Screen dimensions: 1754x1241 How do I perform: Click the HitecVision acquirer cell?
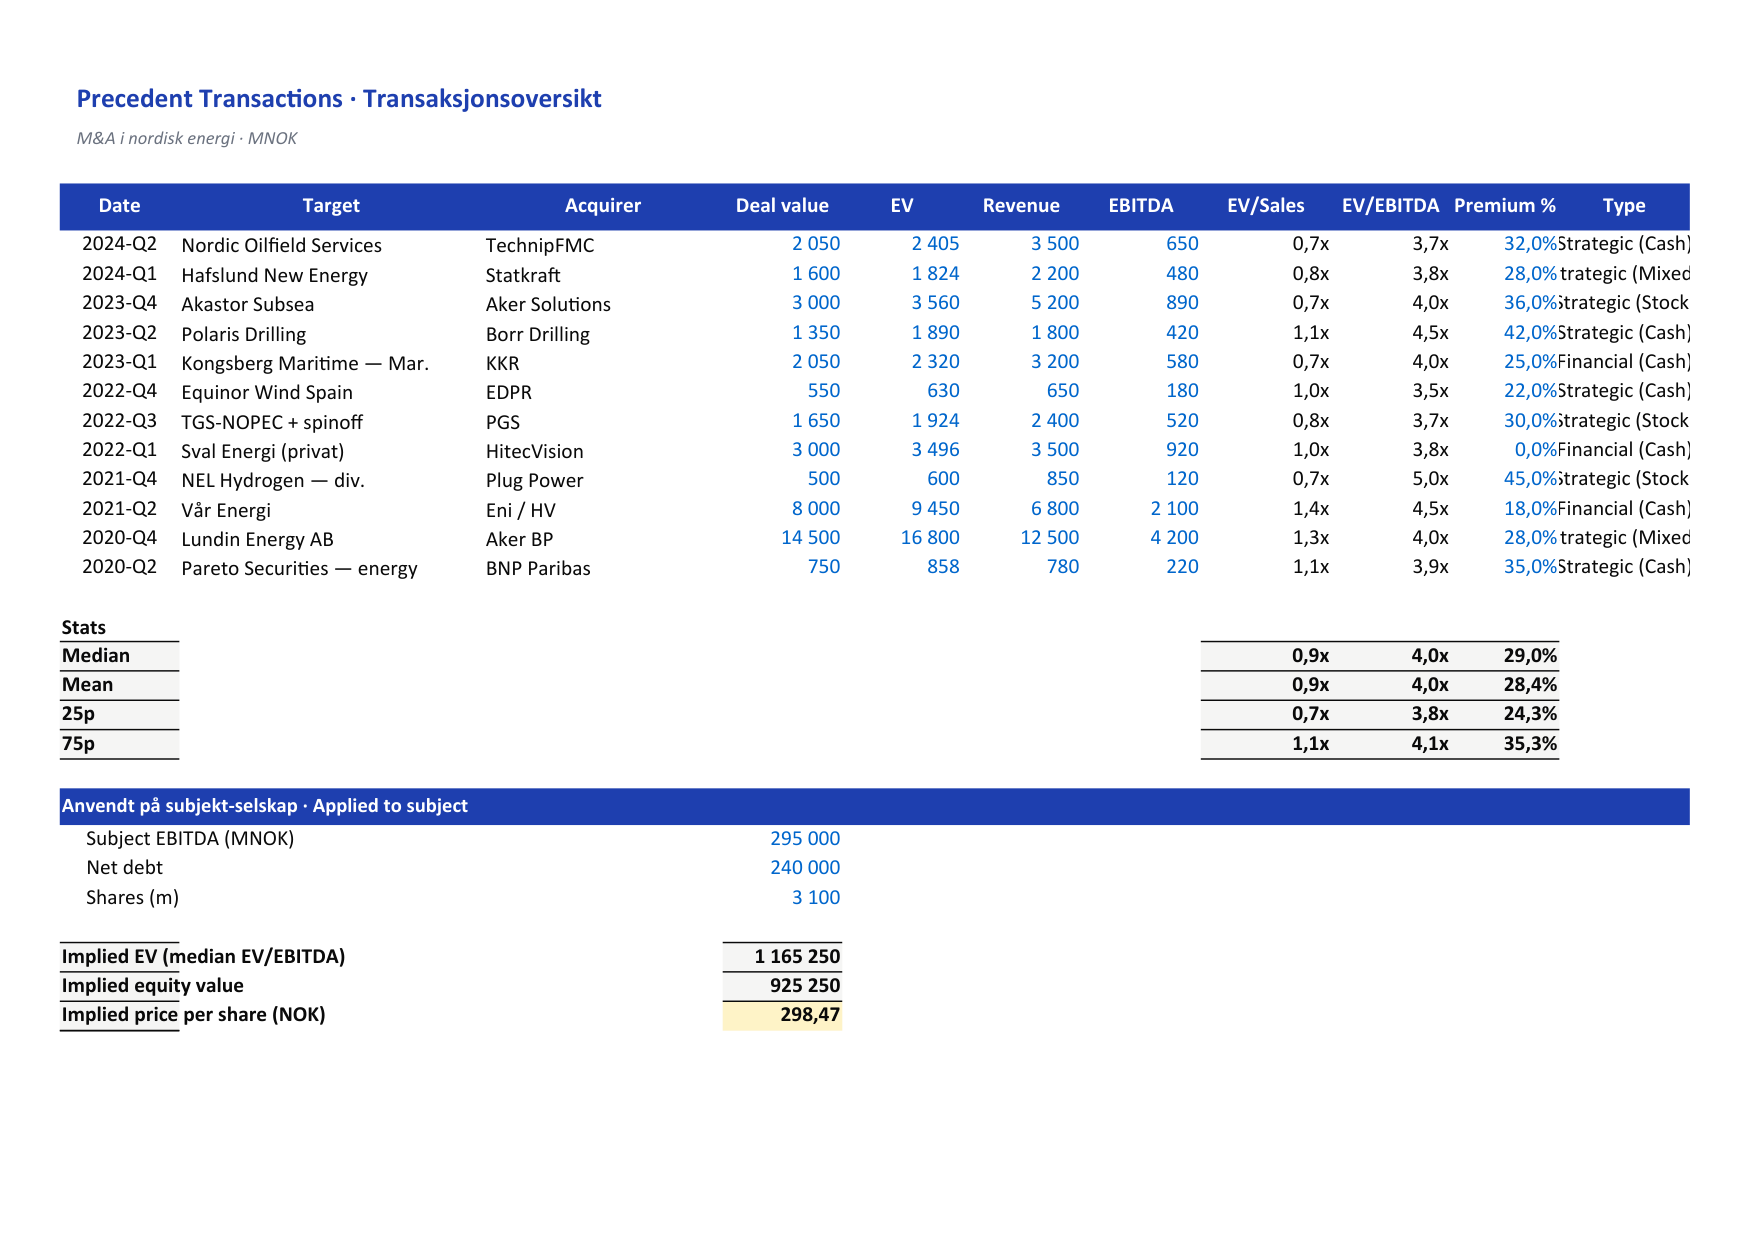pos(534,451)
